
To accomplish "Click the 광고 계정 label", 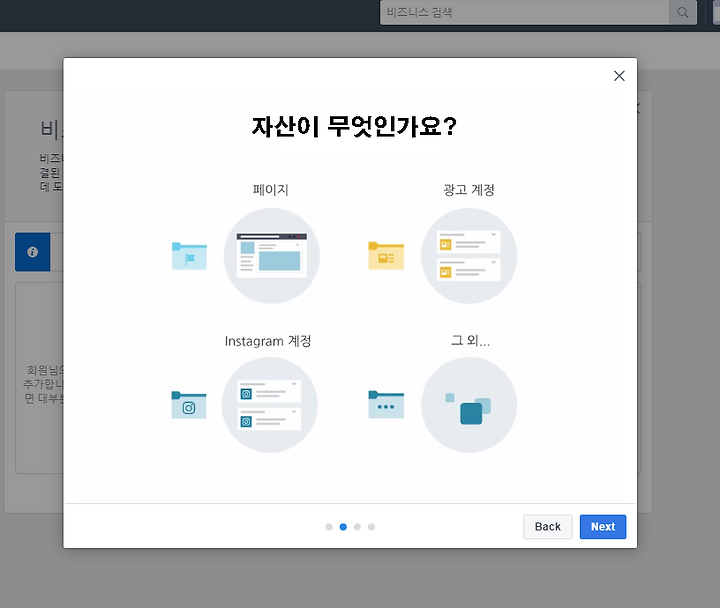I will (x=469, y=190).
